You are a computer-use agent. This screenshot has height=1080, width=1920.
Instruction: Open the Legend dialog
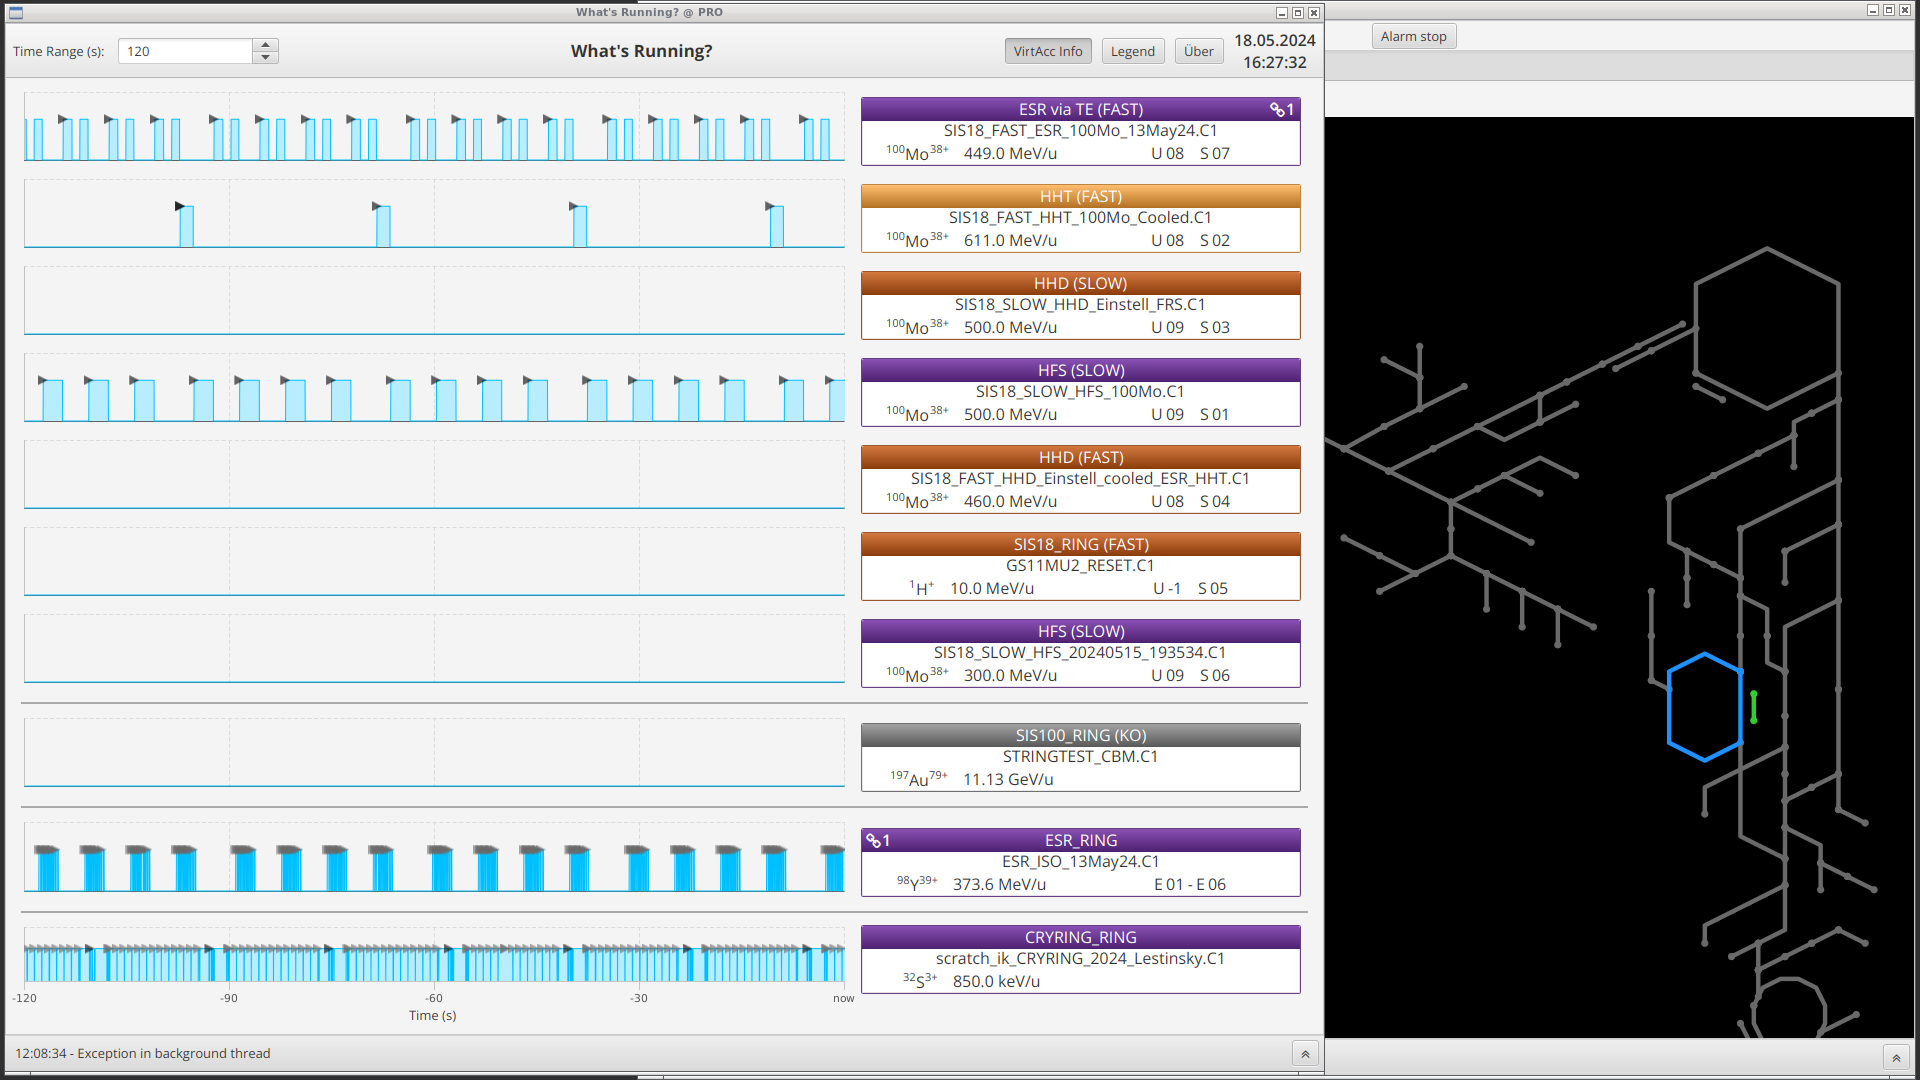[x=1132, y=51]
